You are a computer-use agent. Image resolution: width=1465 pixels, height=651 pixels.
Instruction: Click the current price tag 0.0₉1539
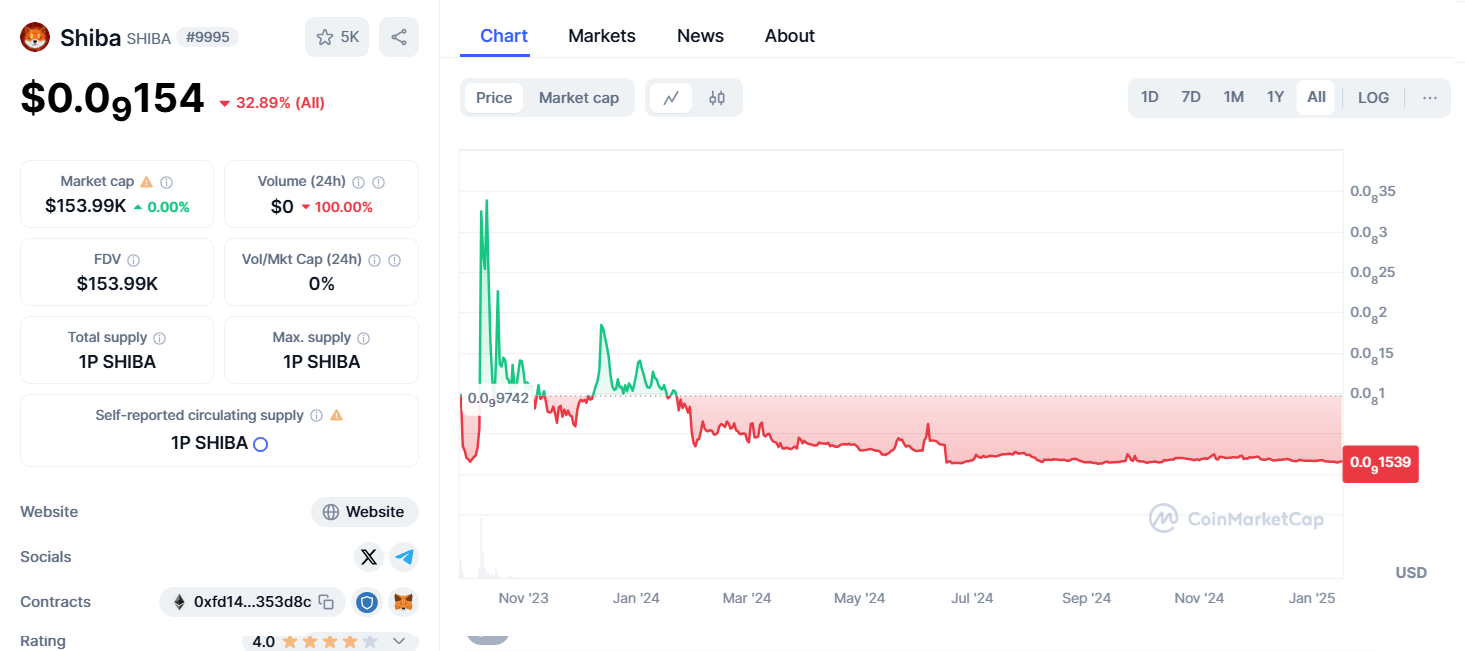click(1380, 463)
